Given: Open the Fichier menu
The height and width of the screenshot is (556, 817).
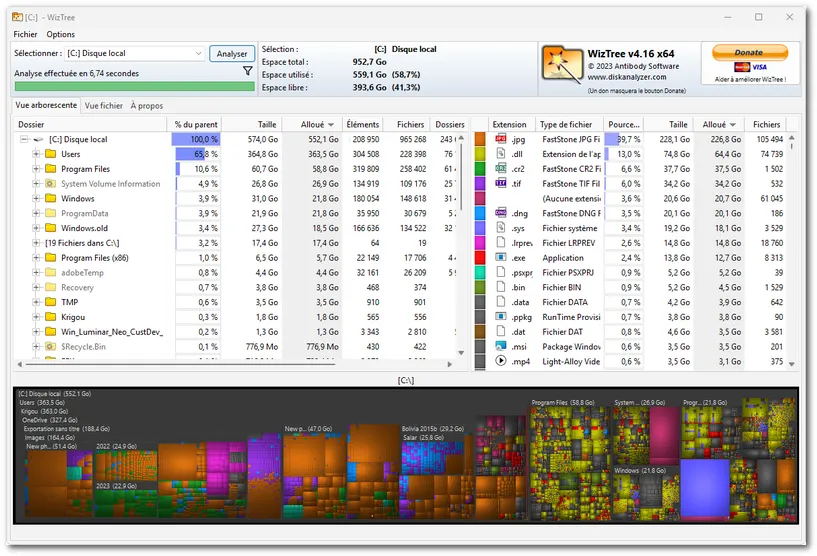Looking at the screenshot, I should 25,34.
